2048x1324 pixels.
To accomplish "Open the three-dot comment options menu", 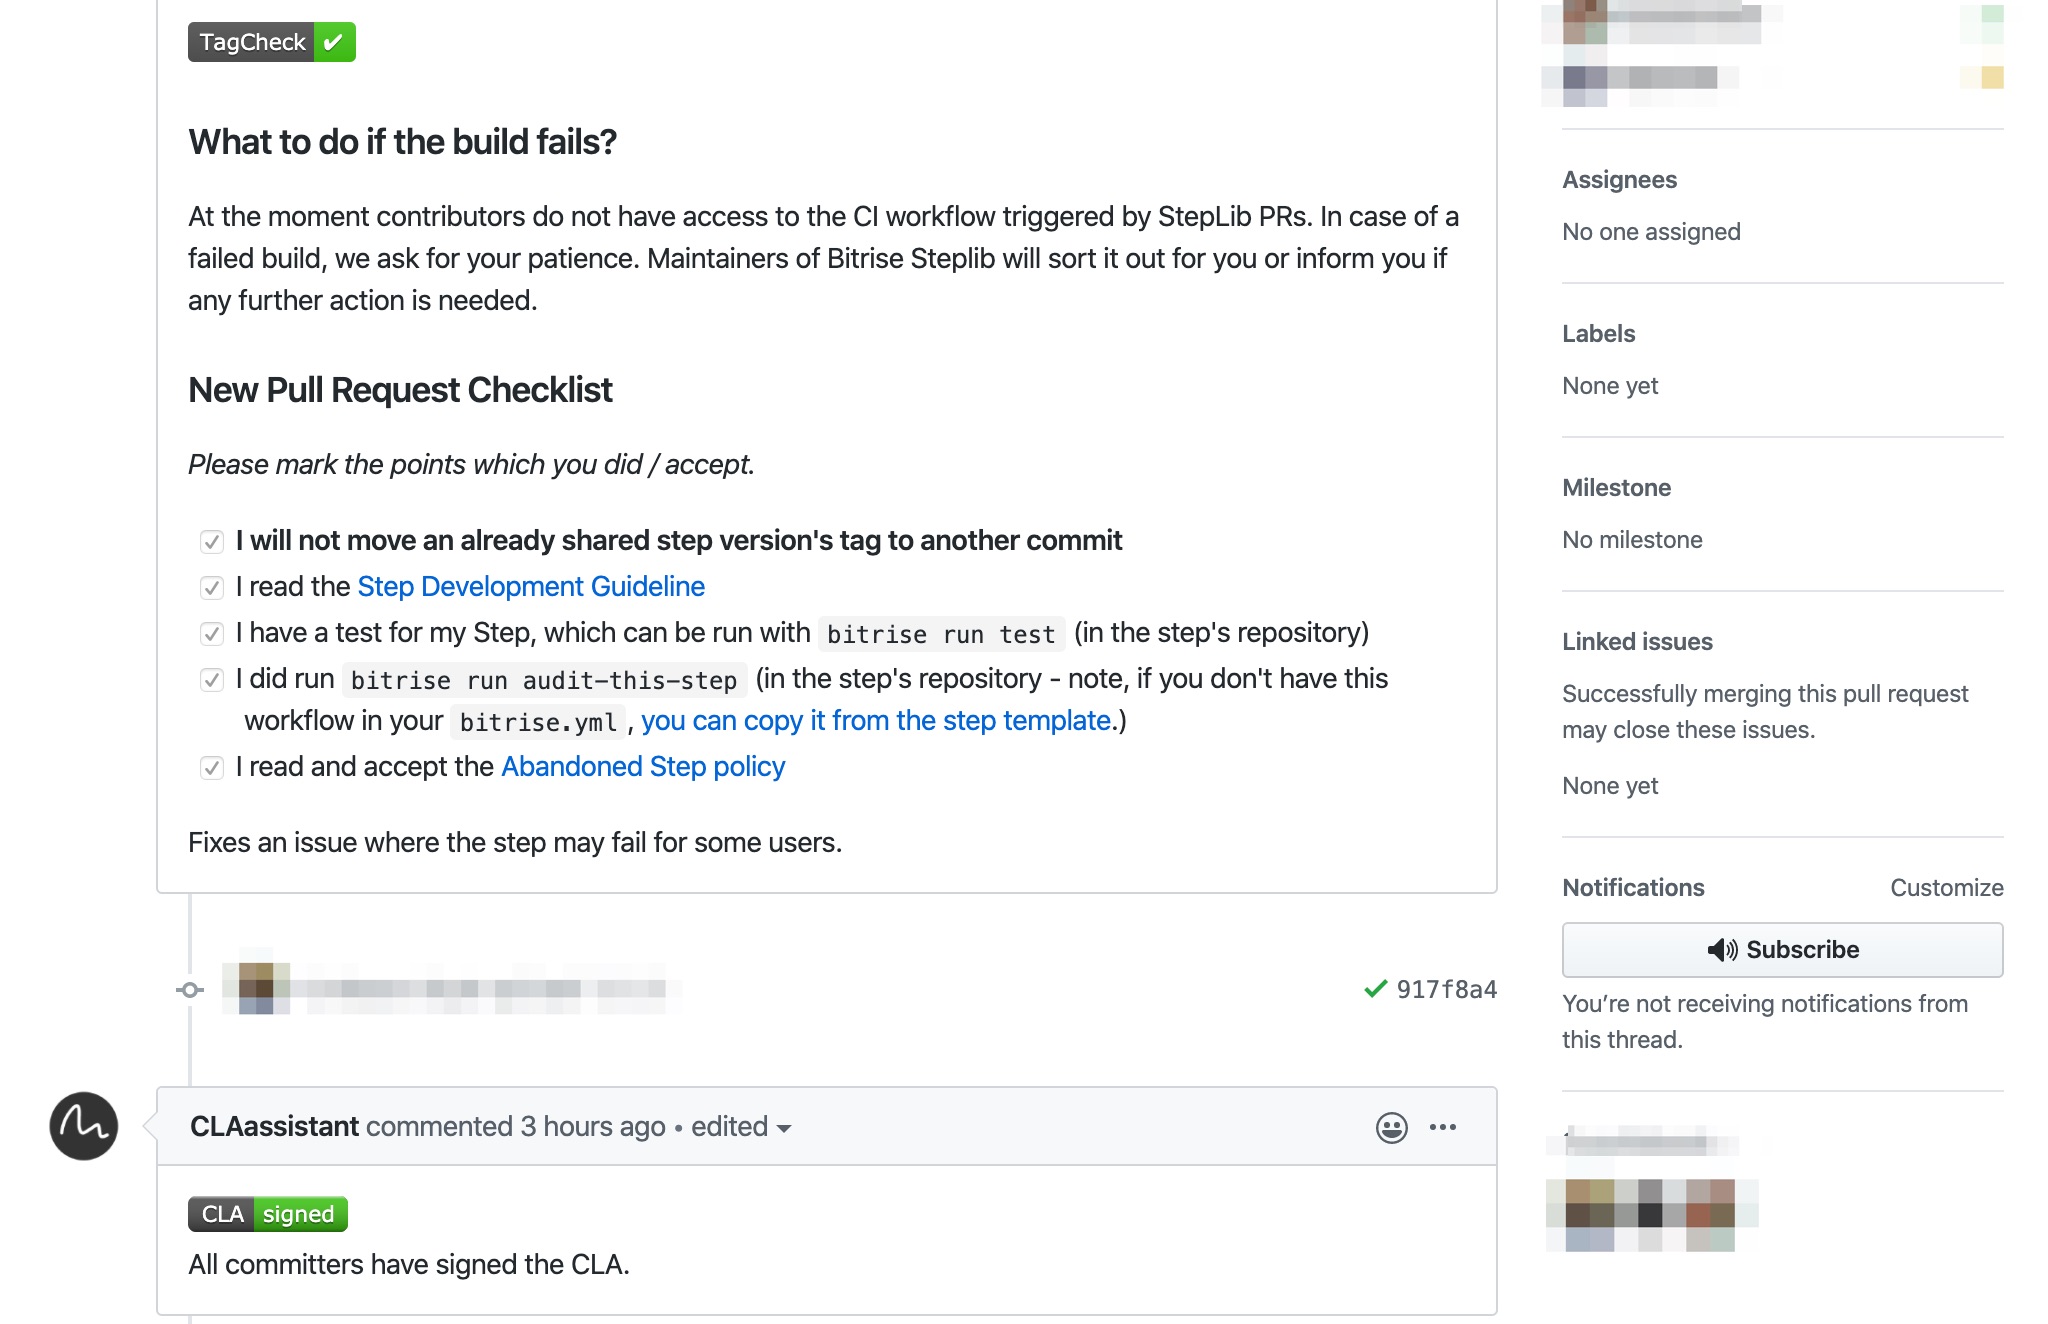I will pyautogui.click(x=1443, y=1127).
